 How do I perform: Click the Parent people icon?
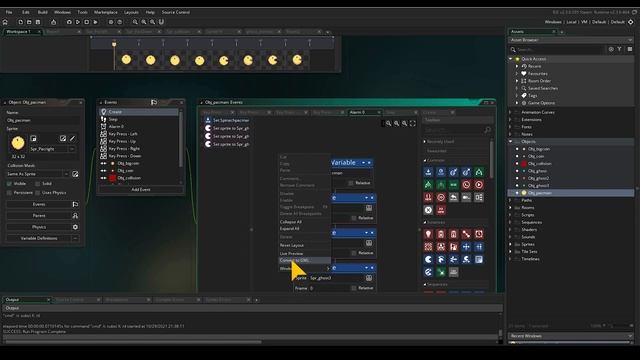(x=75, y=216)
